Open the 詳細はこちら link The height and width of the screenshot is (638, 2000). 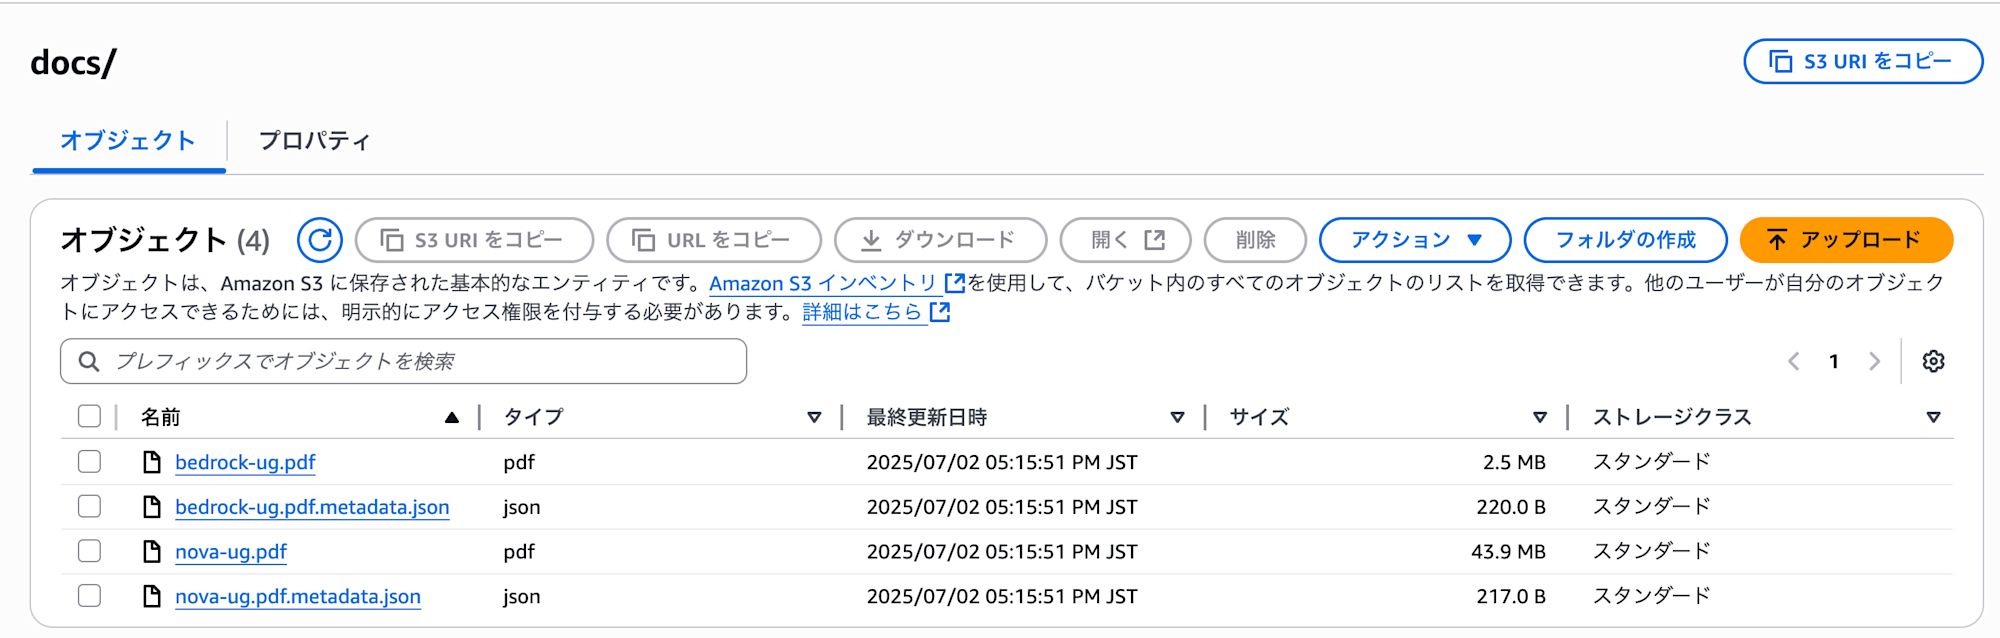862,312
